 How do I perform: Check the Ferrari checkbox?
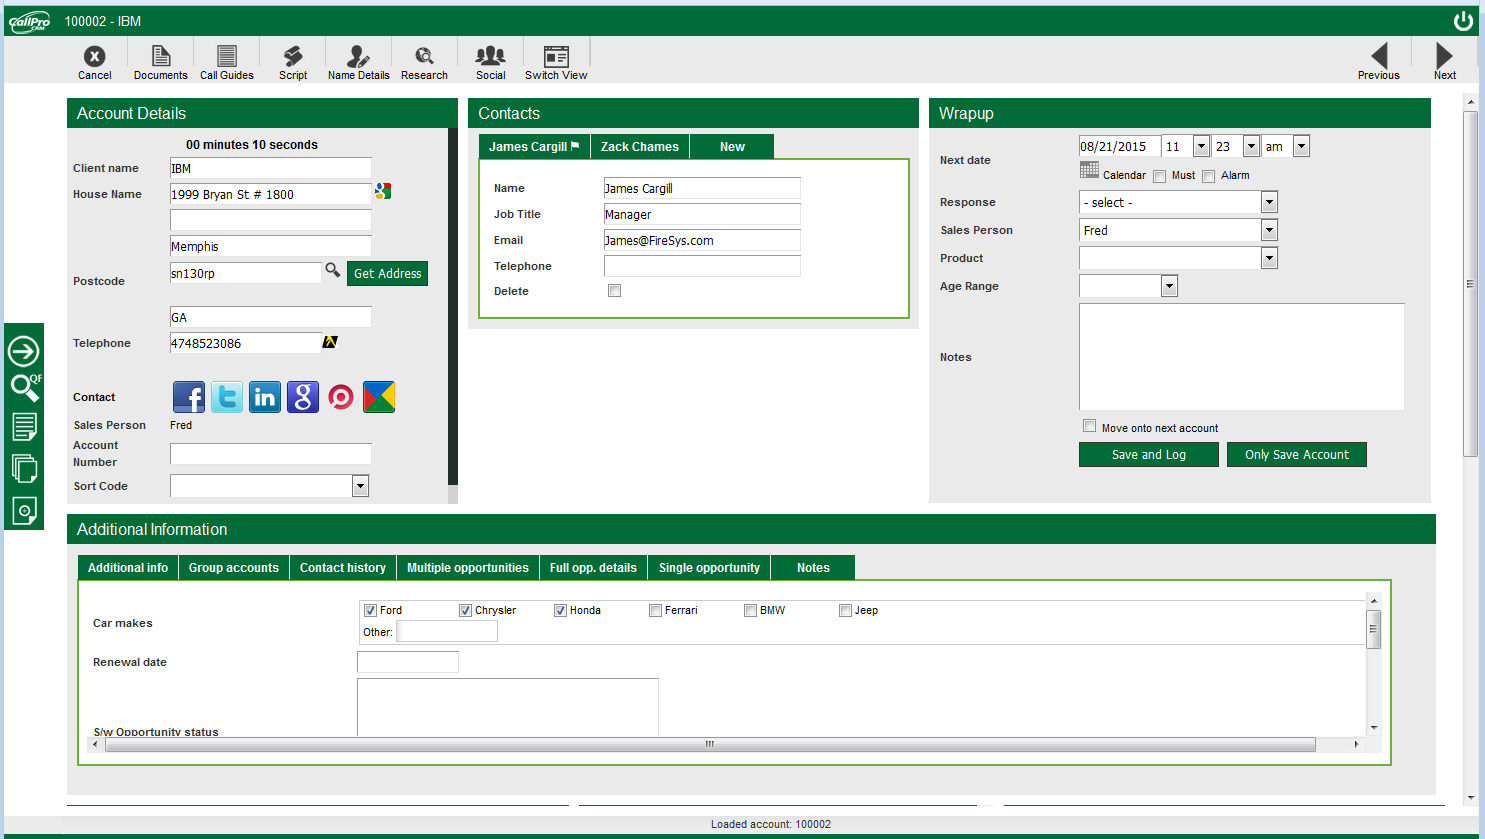click(x=655, y=610)
